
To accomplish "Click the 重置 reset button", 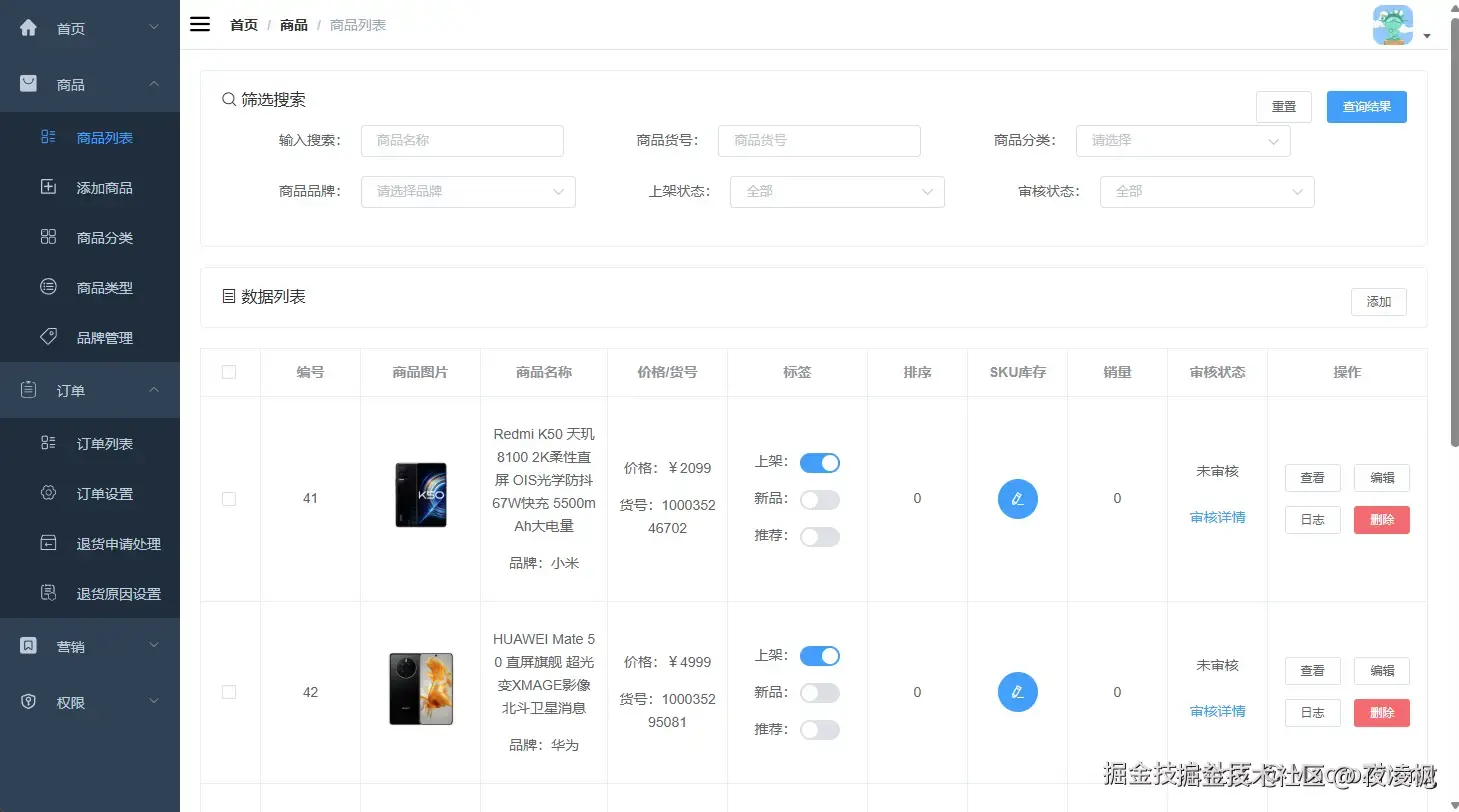I will pyautogui.click(x=1284, y=107).
